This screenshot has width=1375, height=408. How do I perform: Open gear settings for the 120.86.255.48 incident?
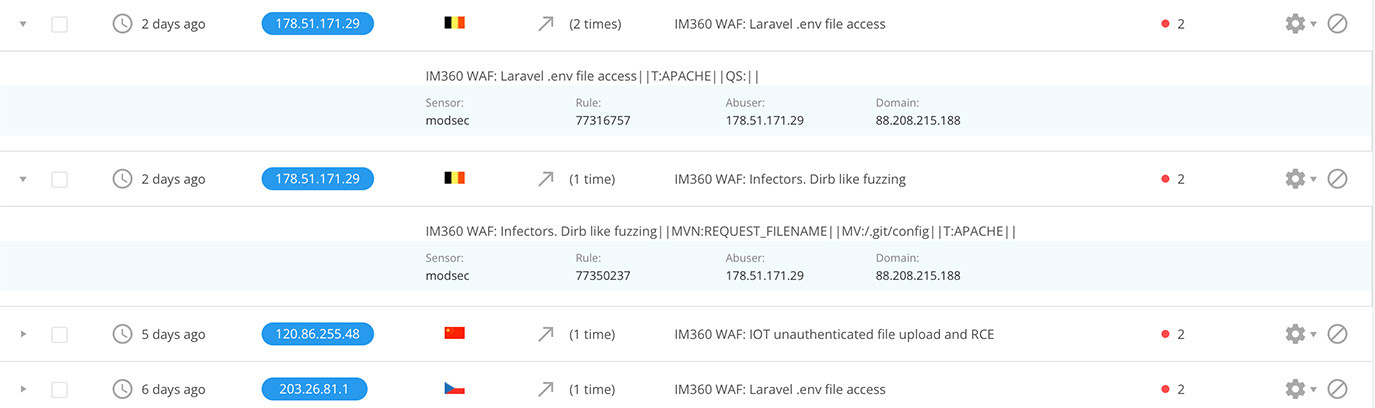coord(1295,334)
